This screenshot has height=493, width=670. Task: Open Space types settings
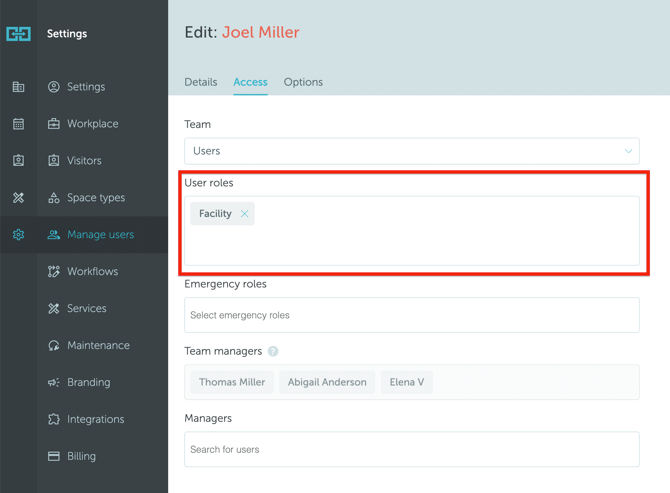[x=96, y=198]
